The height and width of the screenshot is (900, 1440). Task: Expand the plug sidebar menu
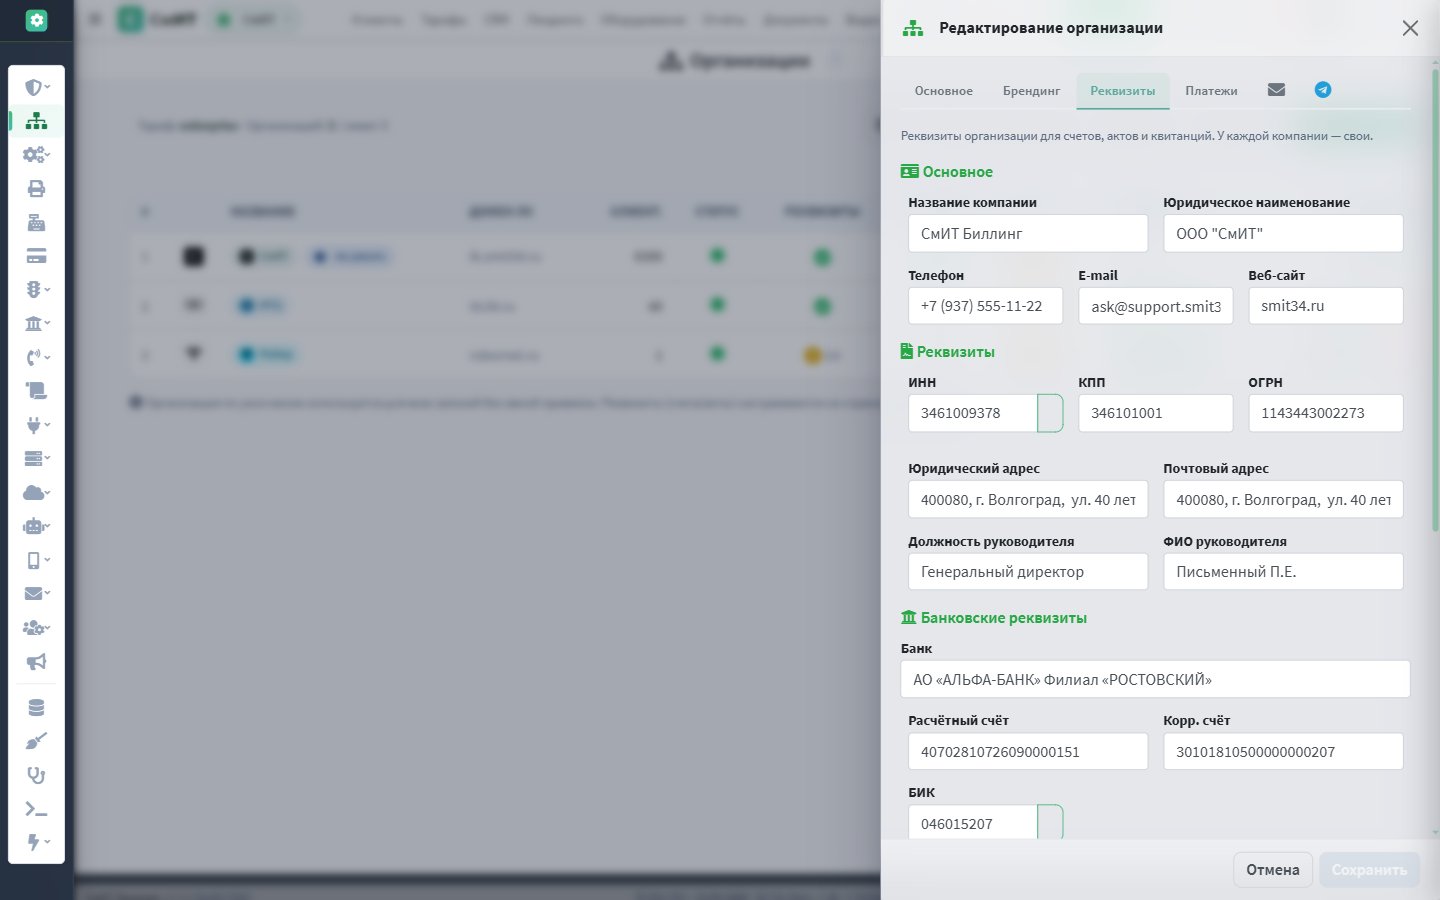coord(36,425)
